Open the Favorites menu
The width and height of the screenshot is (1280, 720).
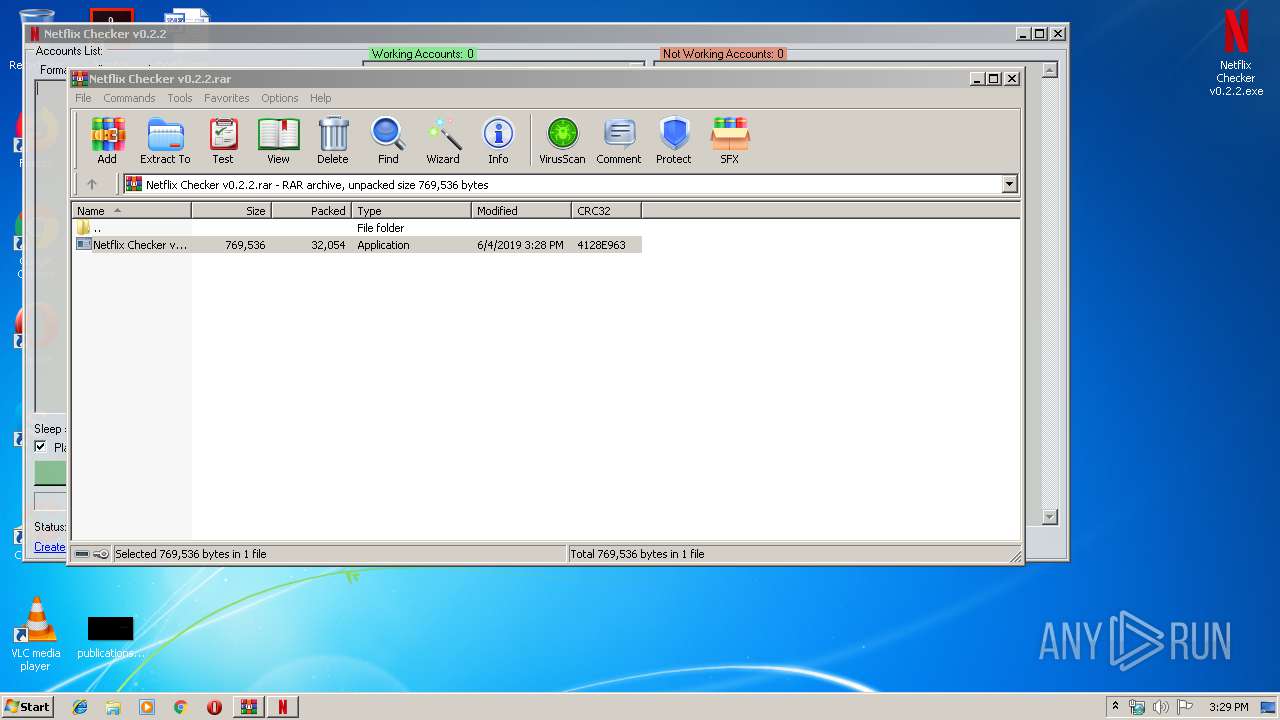pos(227,98)
